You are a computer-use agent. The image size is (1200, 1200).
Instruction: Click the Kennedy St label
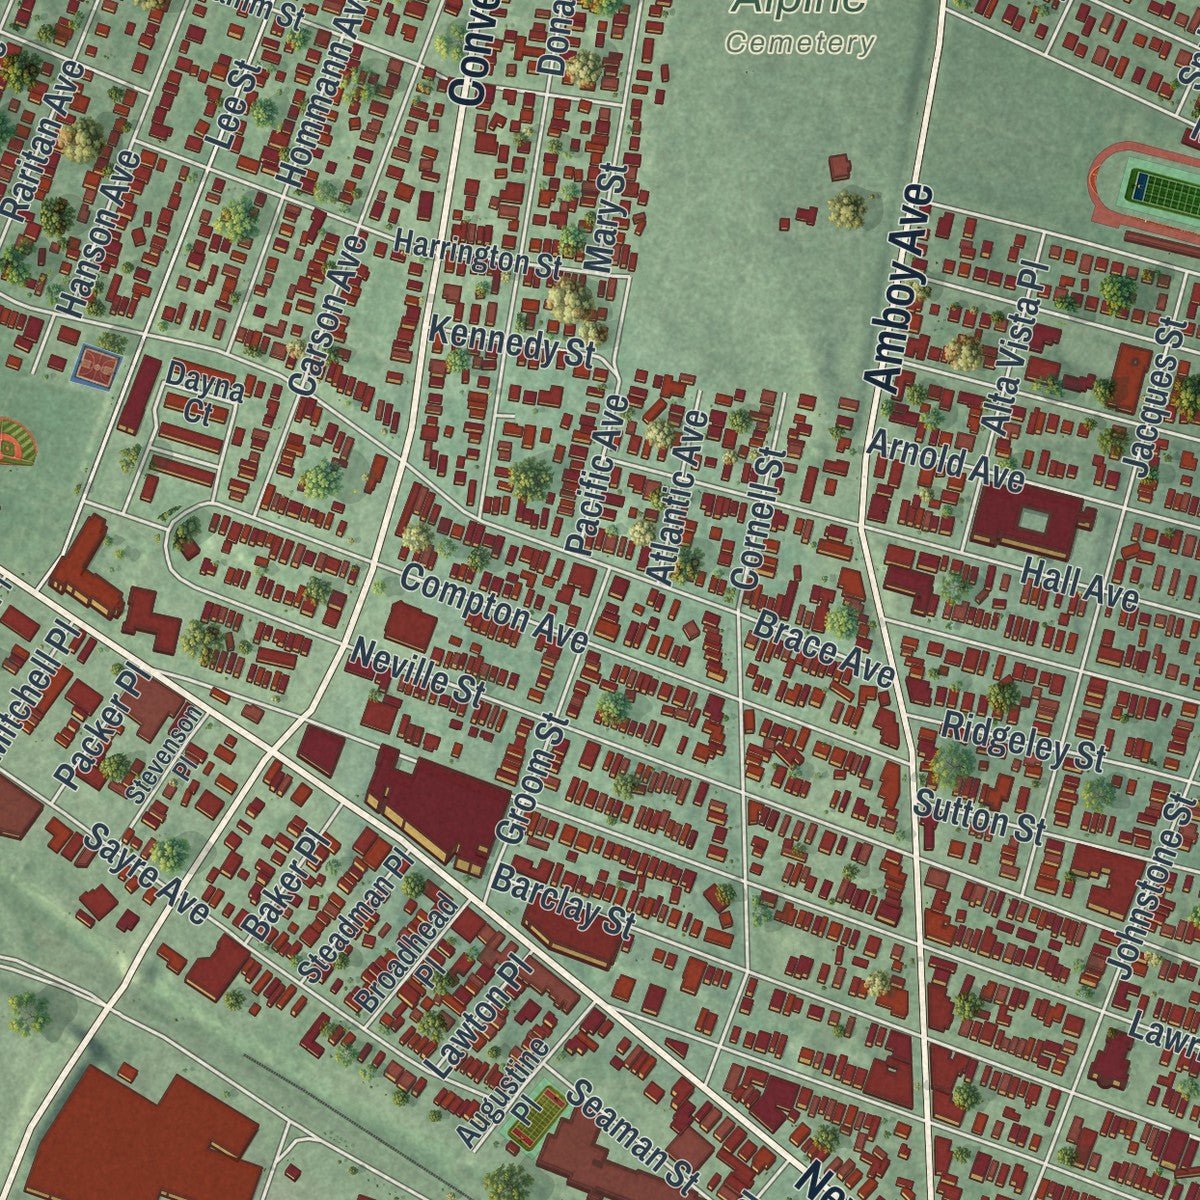pos(512,341)
